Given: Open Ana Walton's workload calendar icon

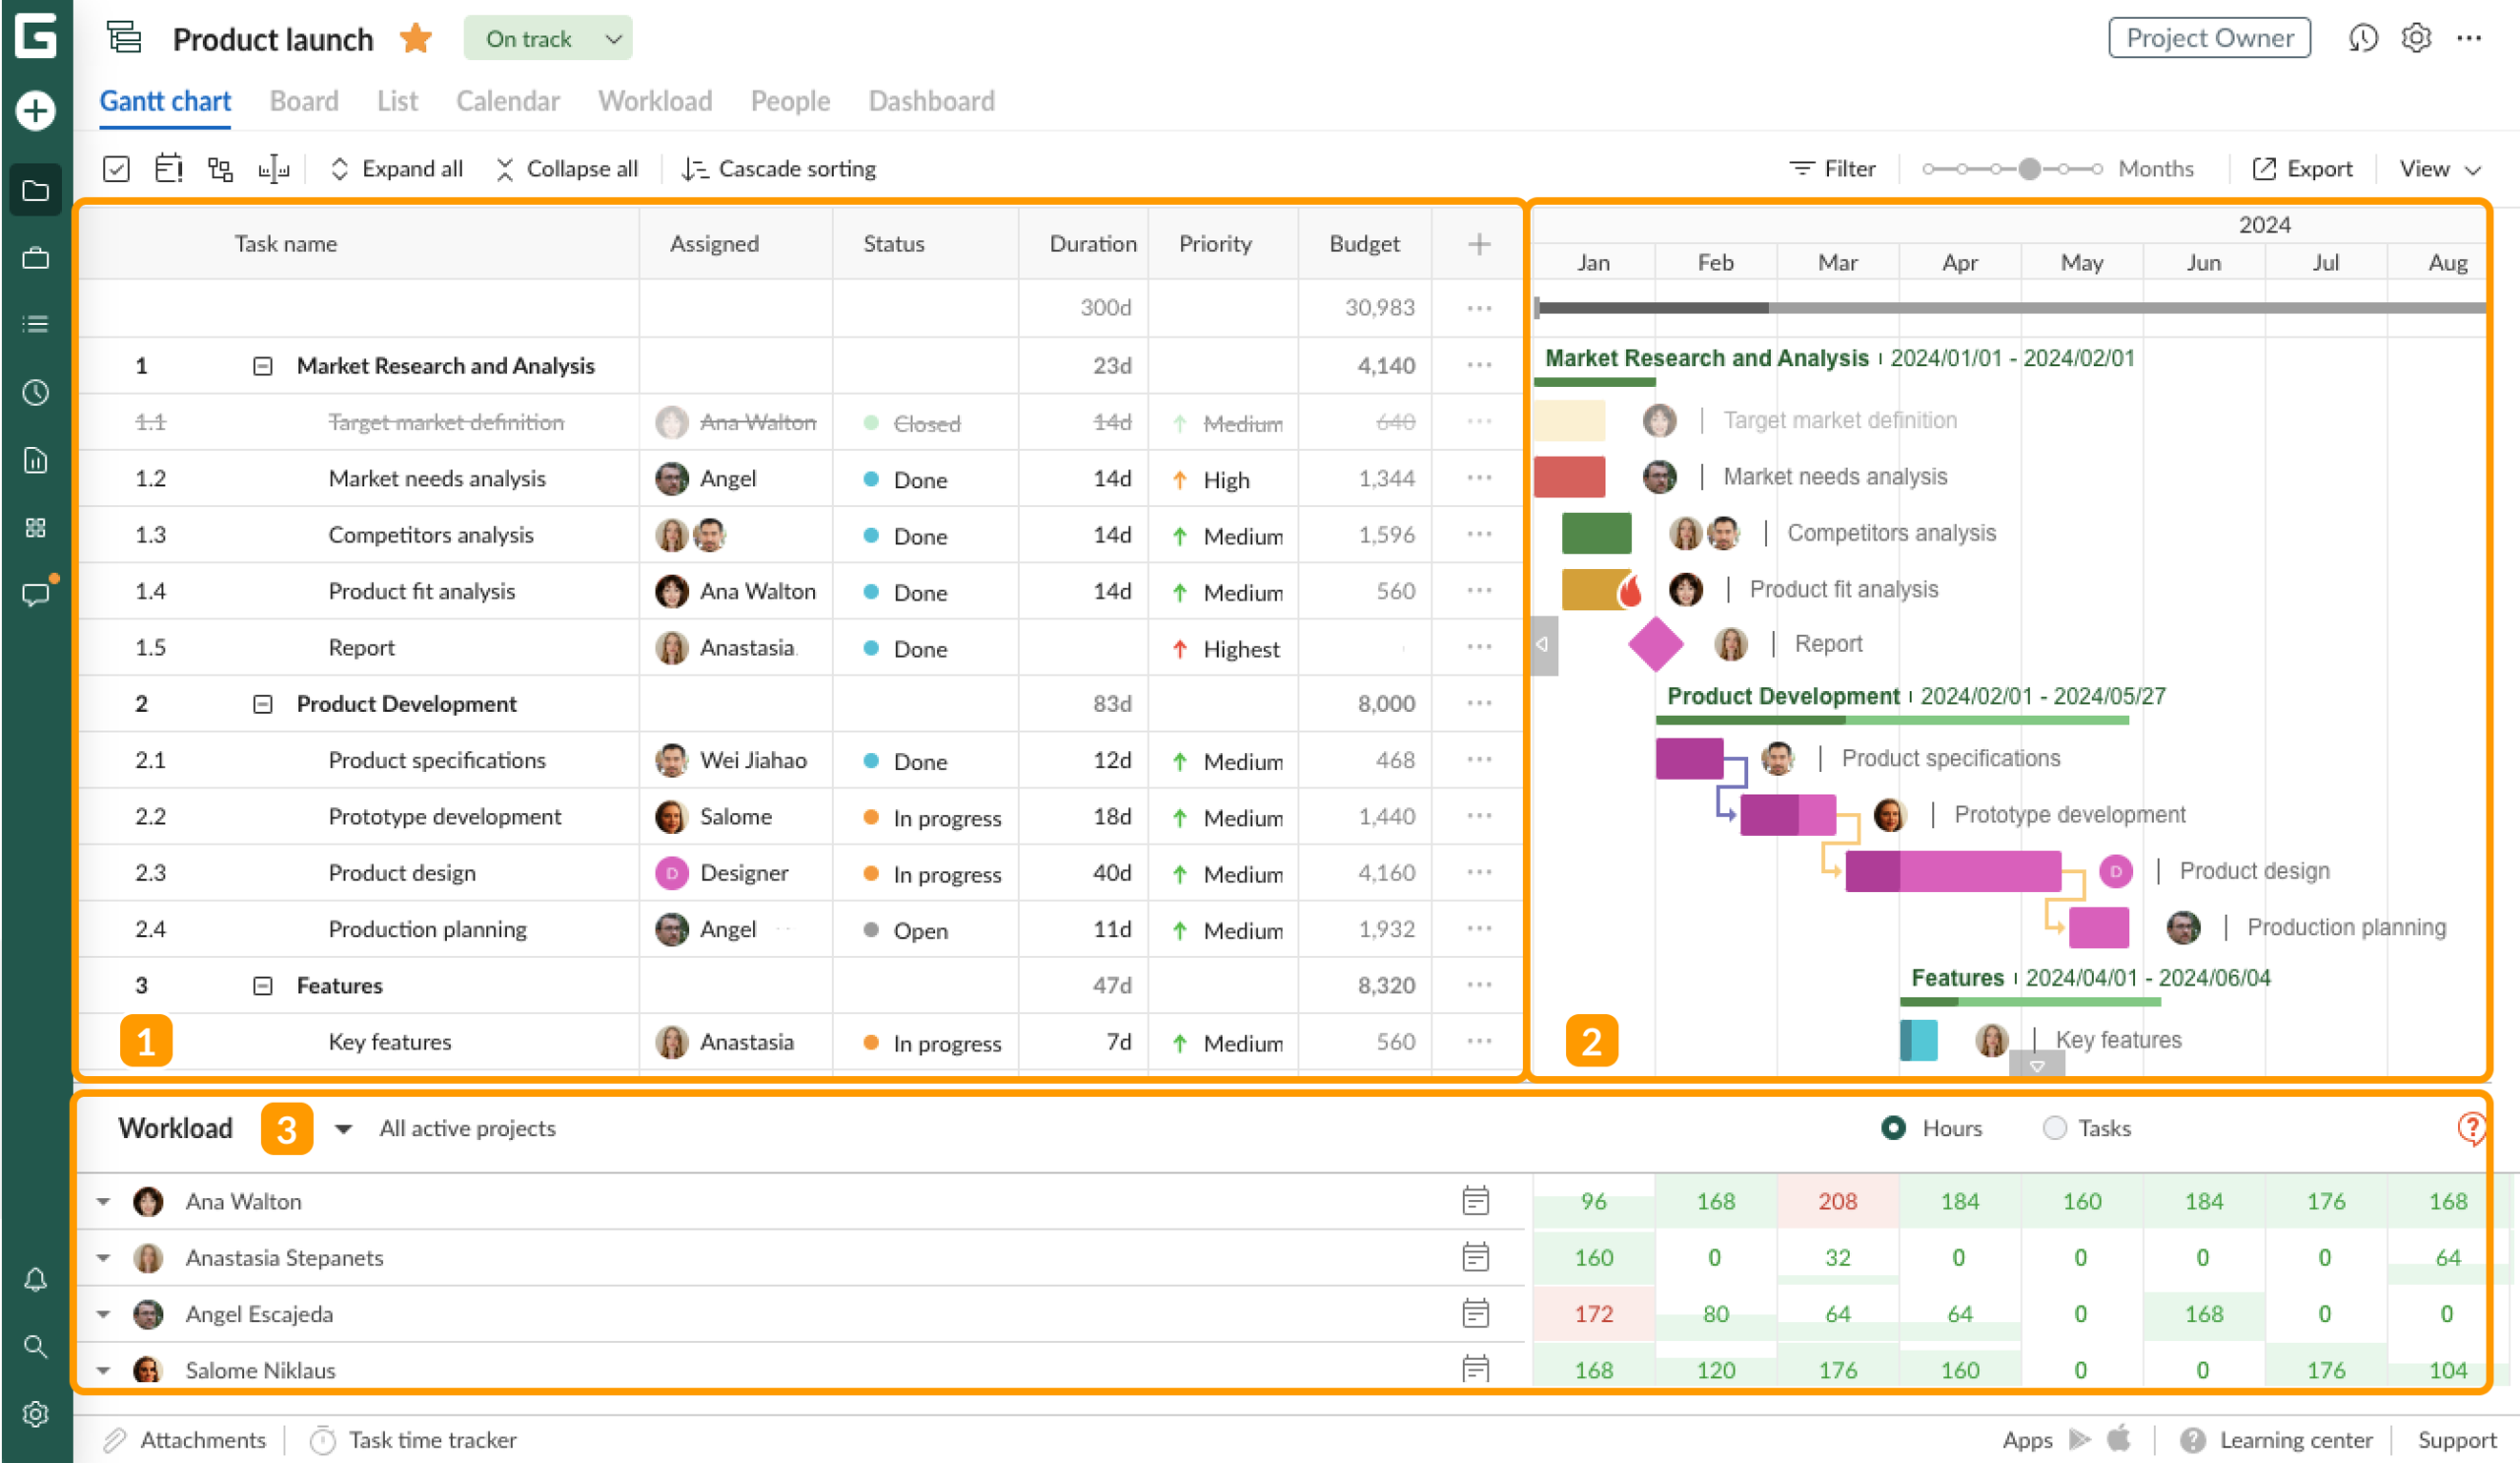Looking at the screenshot, I should [1477, 1201].
